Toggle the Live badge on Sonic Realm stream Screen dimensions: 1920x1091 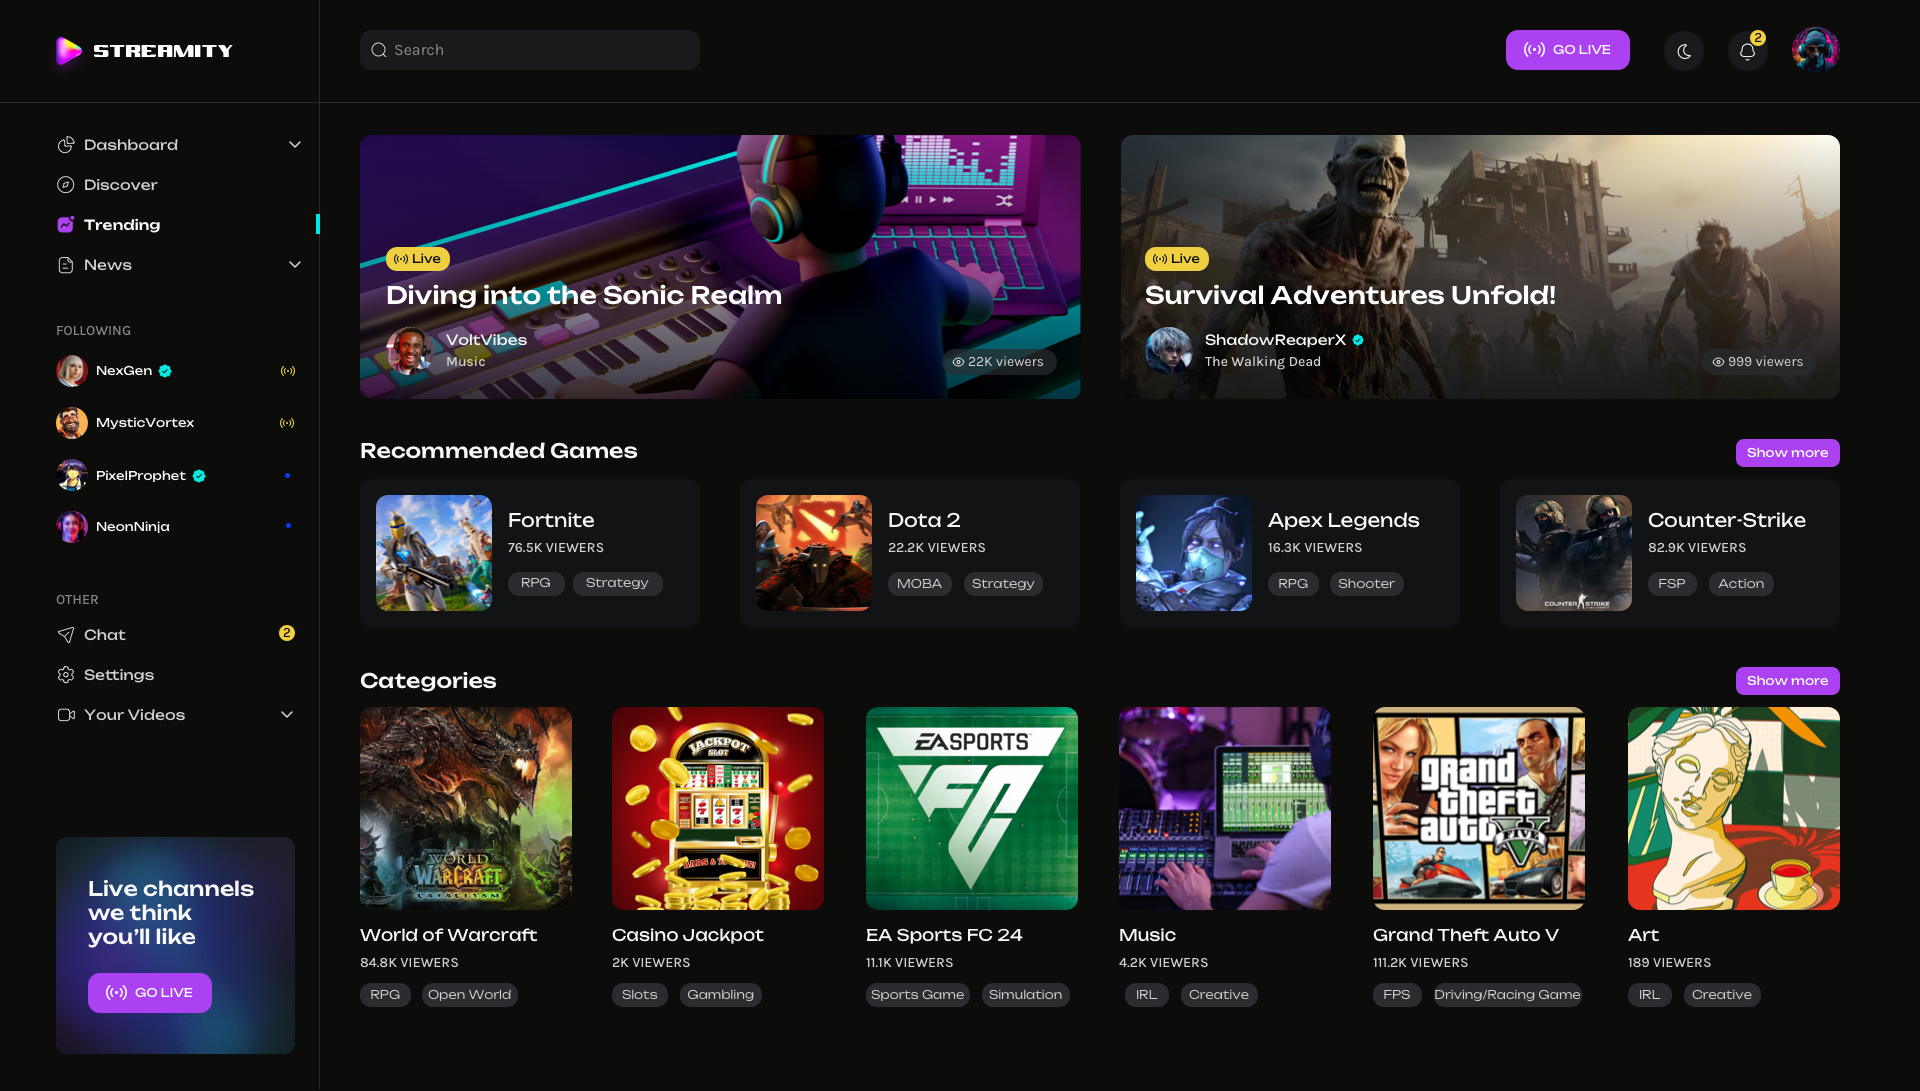[x=417, y=258]
